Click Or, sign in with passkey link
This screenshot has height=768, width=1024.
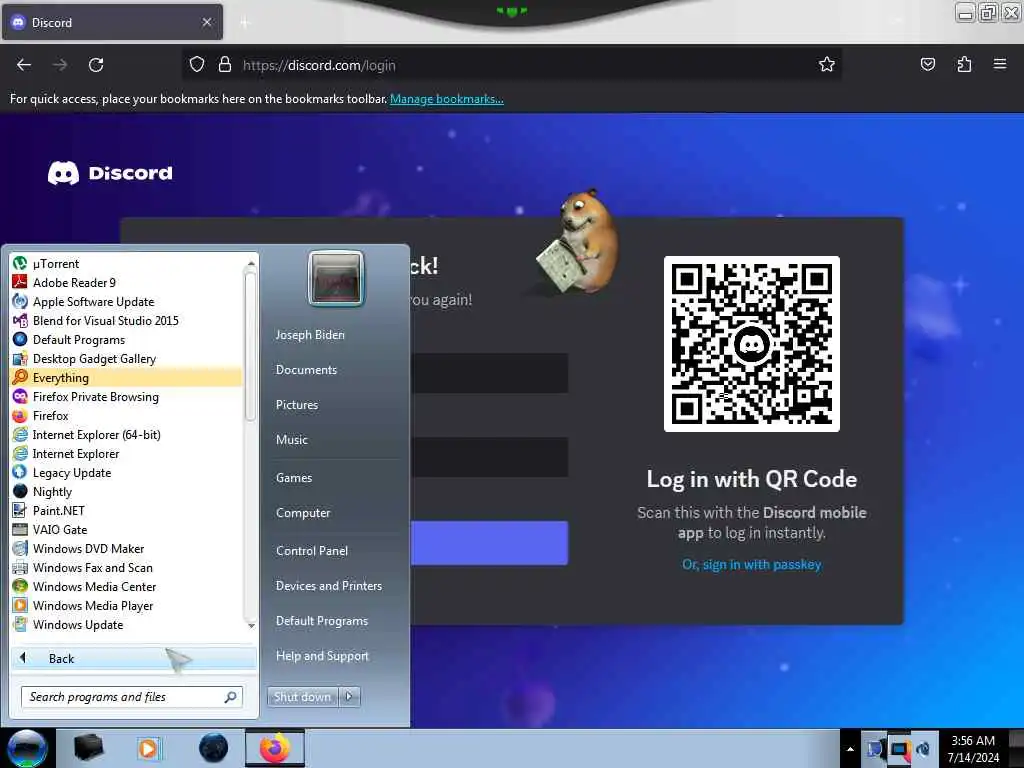pos(752,564)
